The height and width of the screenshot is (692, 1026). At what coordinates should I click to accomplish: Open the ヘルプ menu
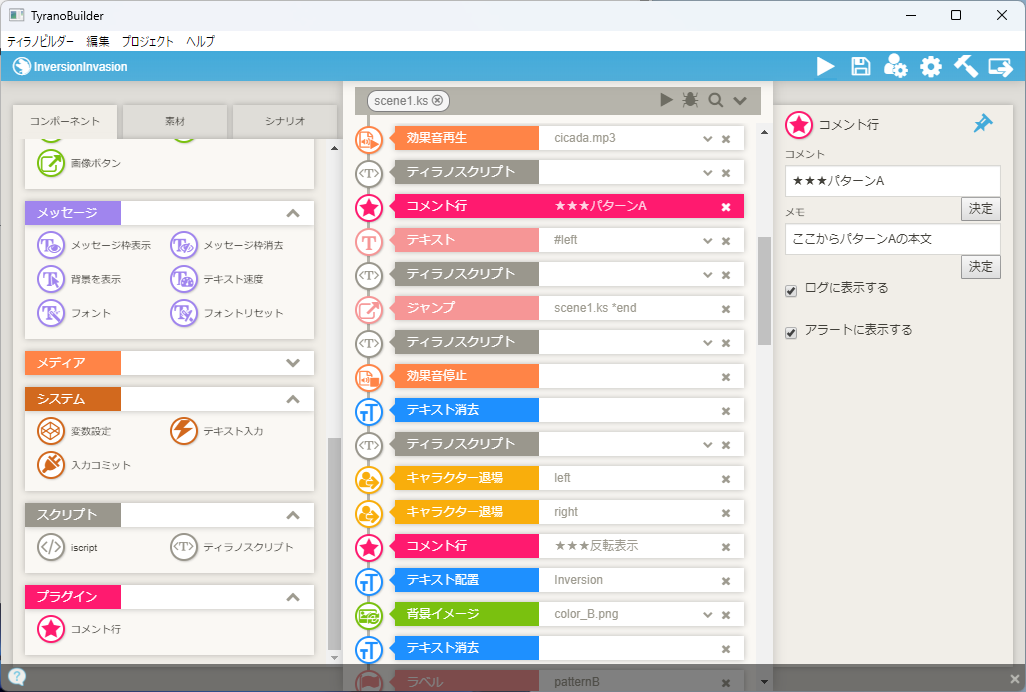(x=197, y=41)
